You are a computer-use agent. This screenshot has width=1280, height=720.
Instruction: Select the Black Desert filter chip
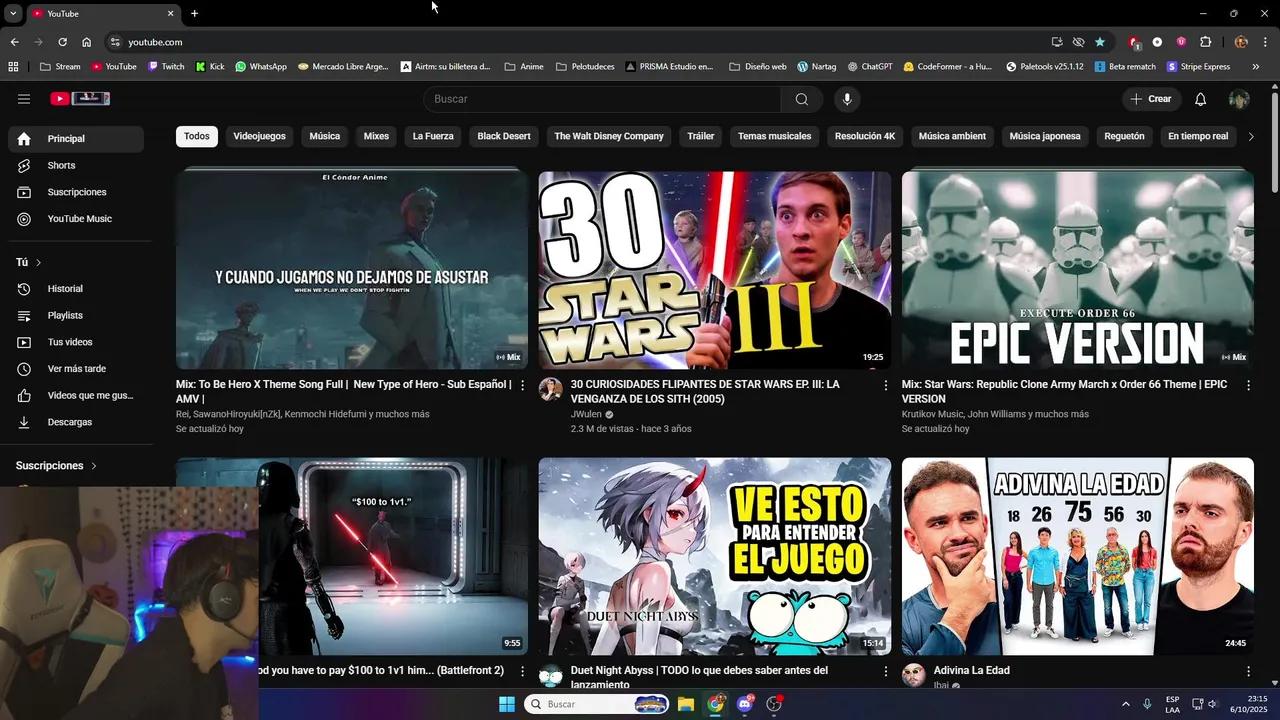pyautogui.click(x=504, y=136)
